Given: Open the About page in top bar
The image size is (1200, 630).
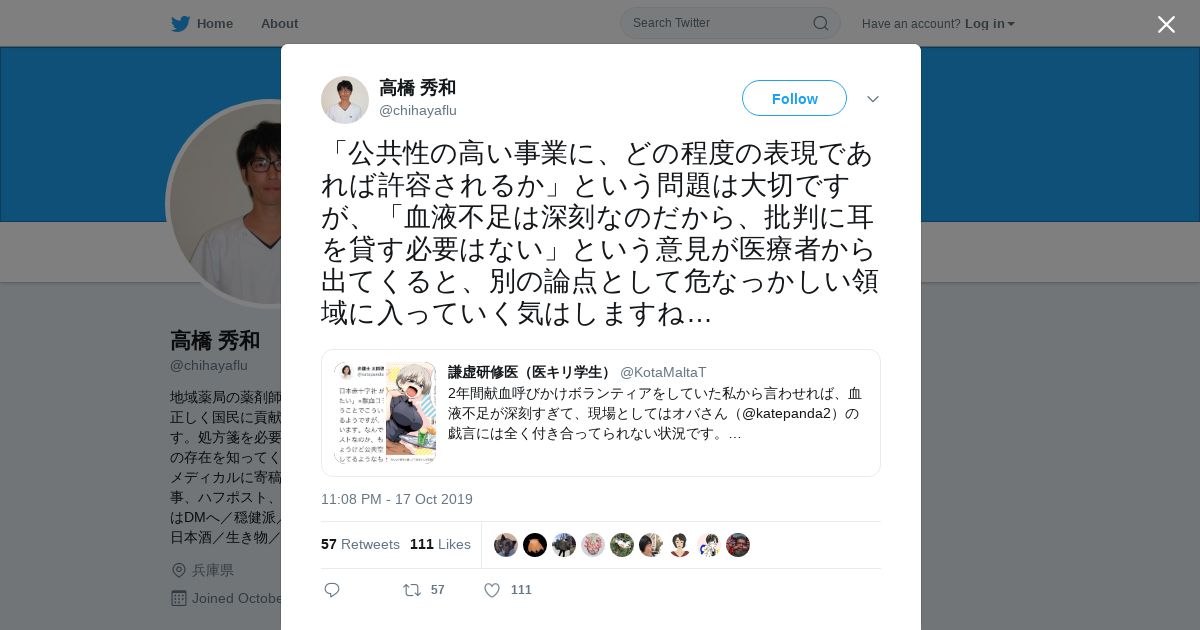Looking at the screenshot, I should pos(279,23).
